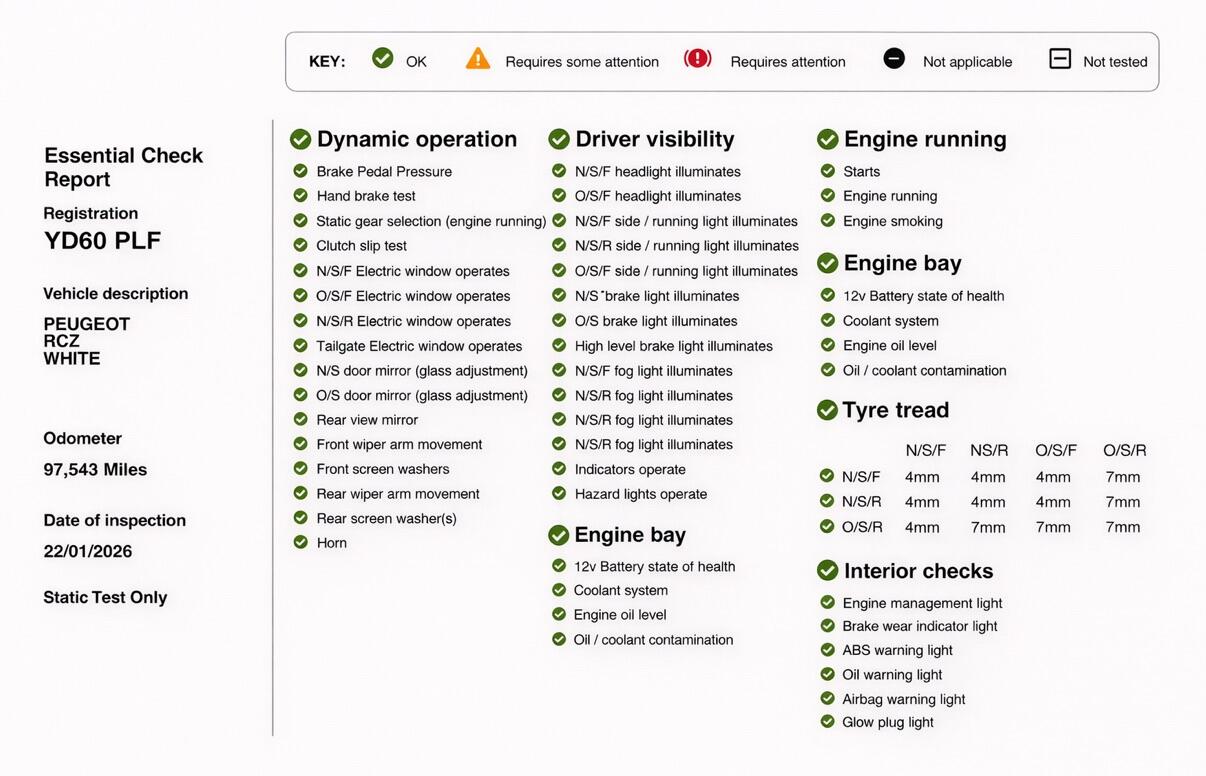Click the Not tested square icon
This screenshot has width=1206, height=776.
(1060, 59)
